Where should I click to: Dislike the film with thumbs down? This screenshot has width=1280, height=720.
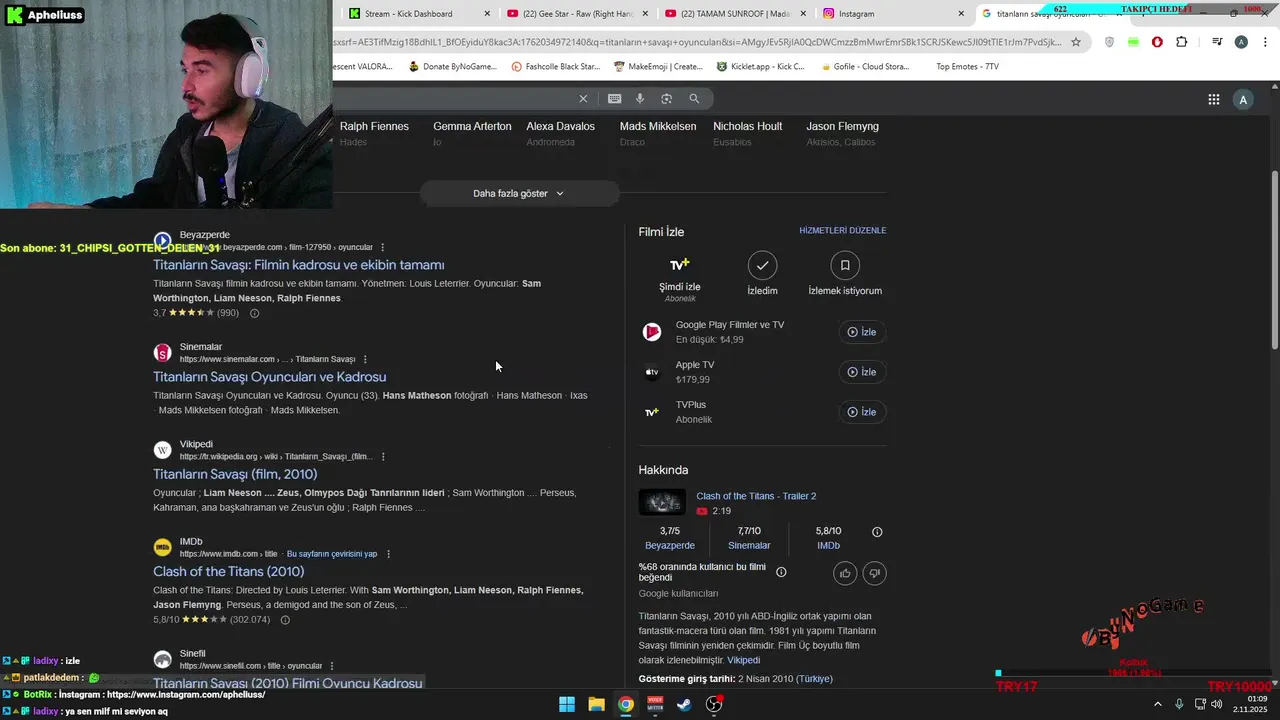[875, 573]
